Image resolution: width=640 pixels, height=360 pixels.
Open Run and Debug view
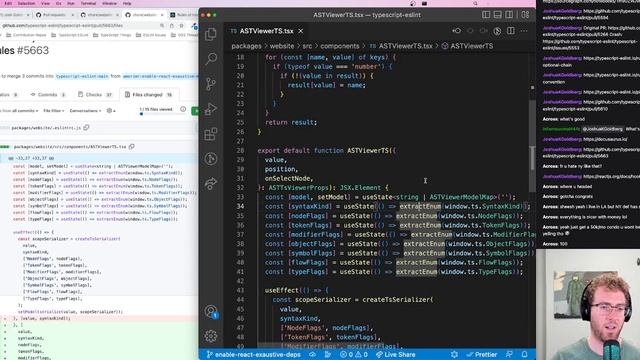click(211, 109)
